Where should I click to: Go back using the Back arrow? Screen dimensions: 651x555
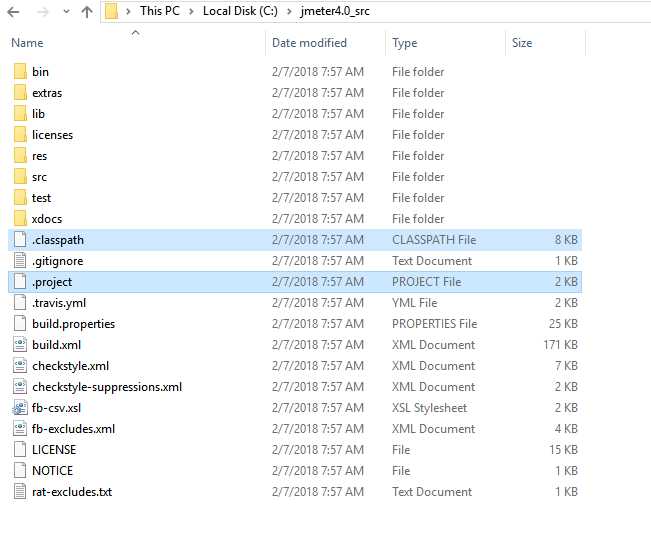pos(13,12)
